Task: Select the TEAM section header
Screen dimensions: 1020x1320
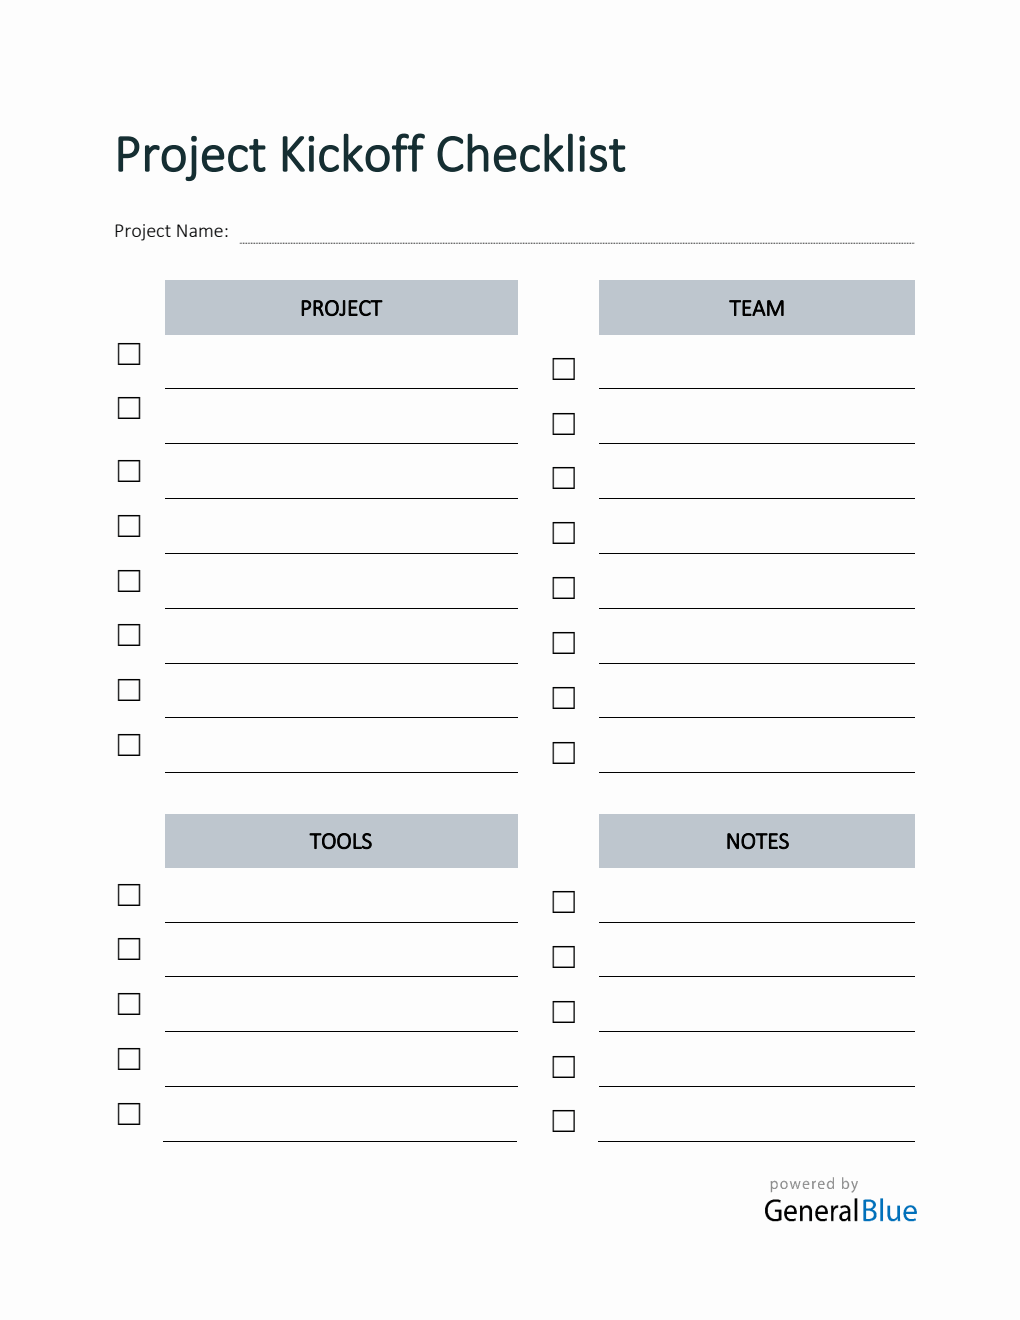Action: (756, 308)
